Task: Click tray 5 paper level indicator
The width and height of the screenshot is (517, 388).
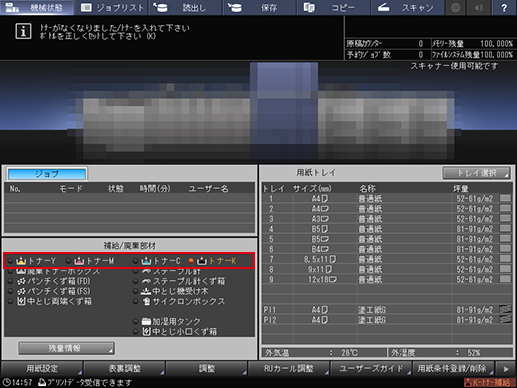Action: (505, 239)
